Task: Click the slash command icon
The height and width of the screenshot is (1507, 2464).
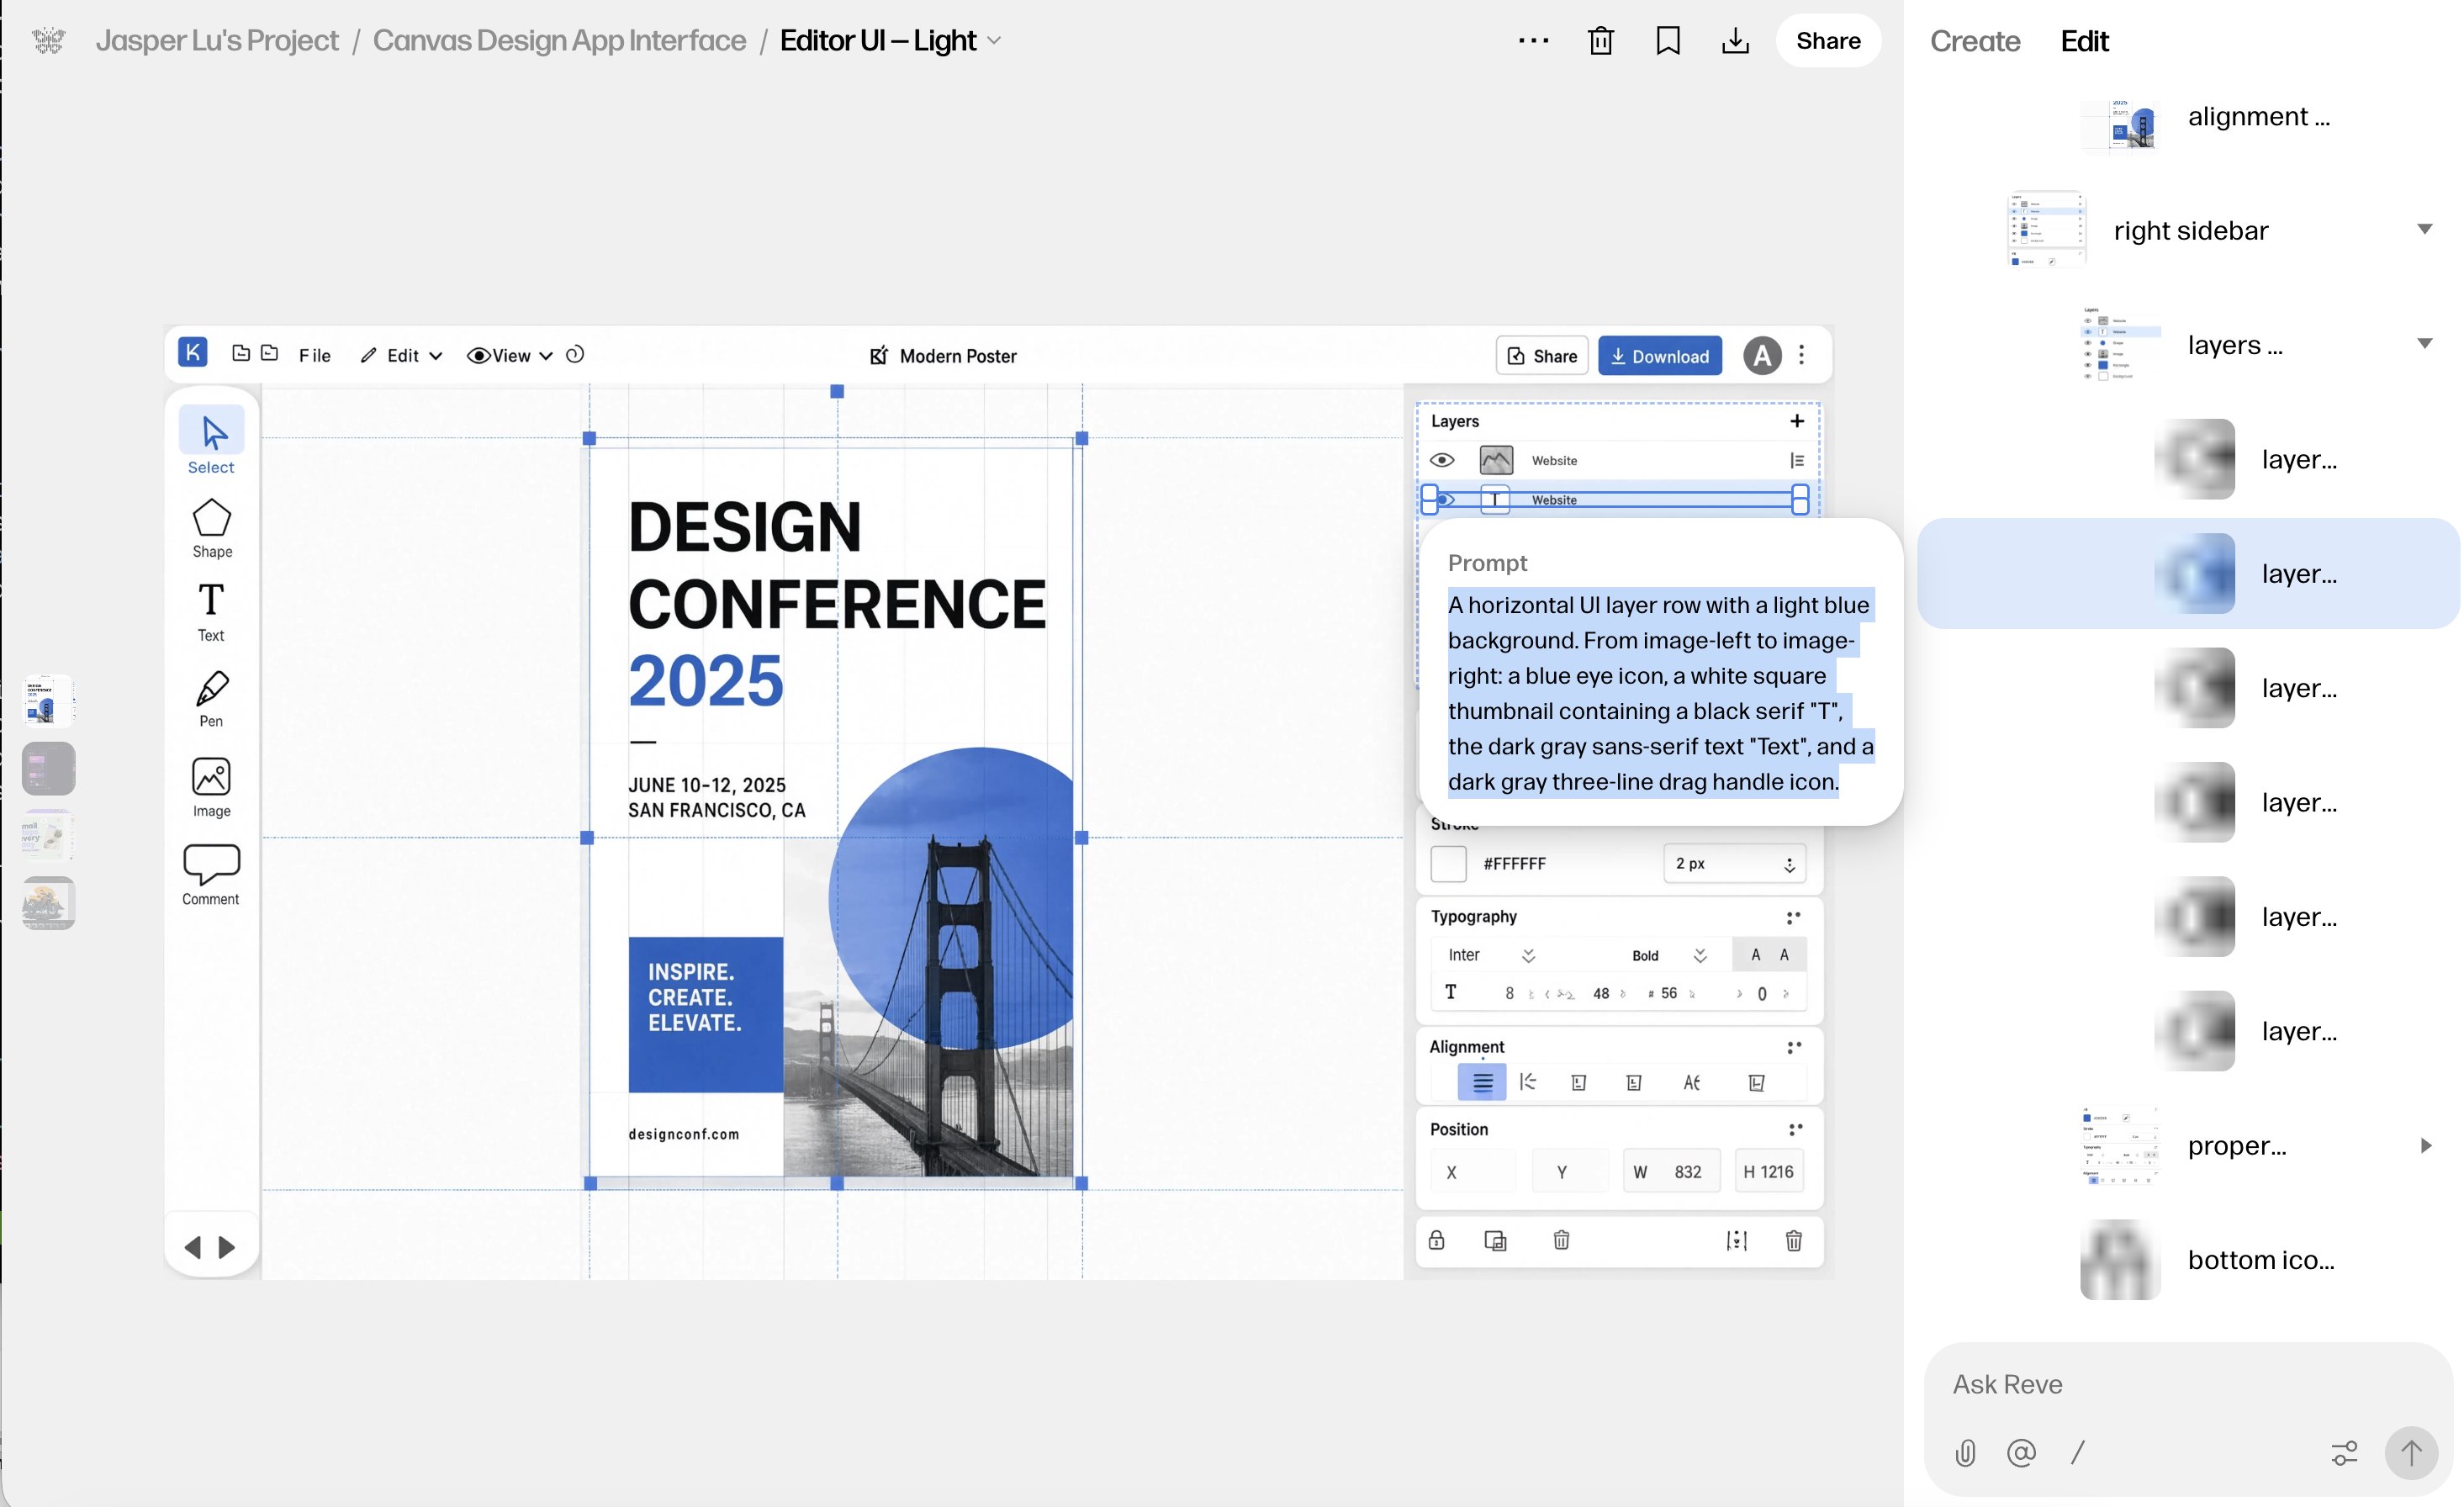Action: pyautogui.click(x=2078, y=1452)
